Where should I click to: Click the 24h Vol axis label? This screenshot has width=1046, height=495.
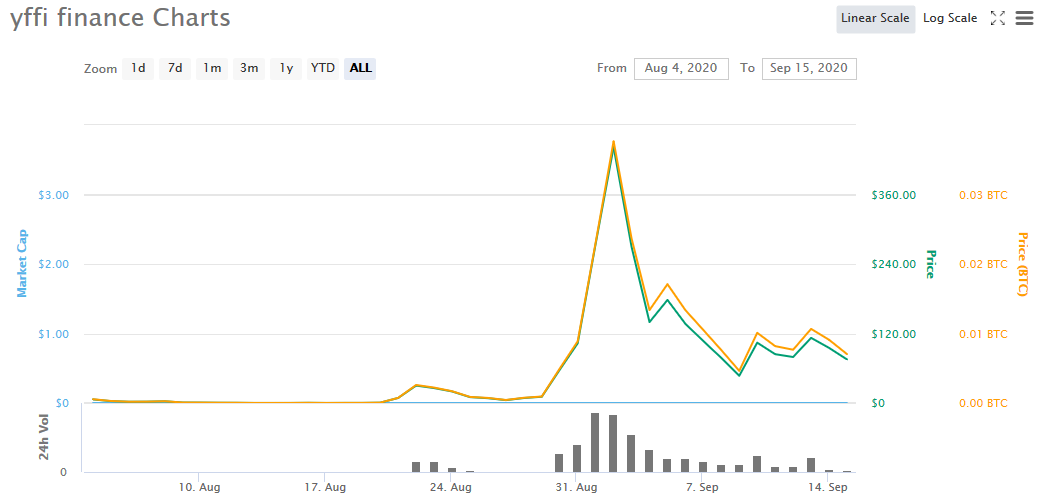[43, 437]
